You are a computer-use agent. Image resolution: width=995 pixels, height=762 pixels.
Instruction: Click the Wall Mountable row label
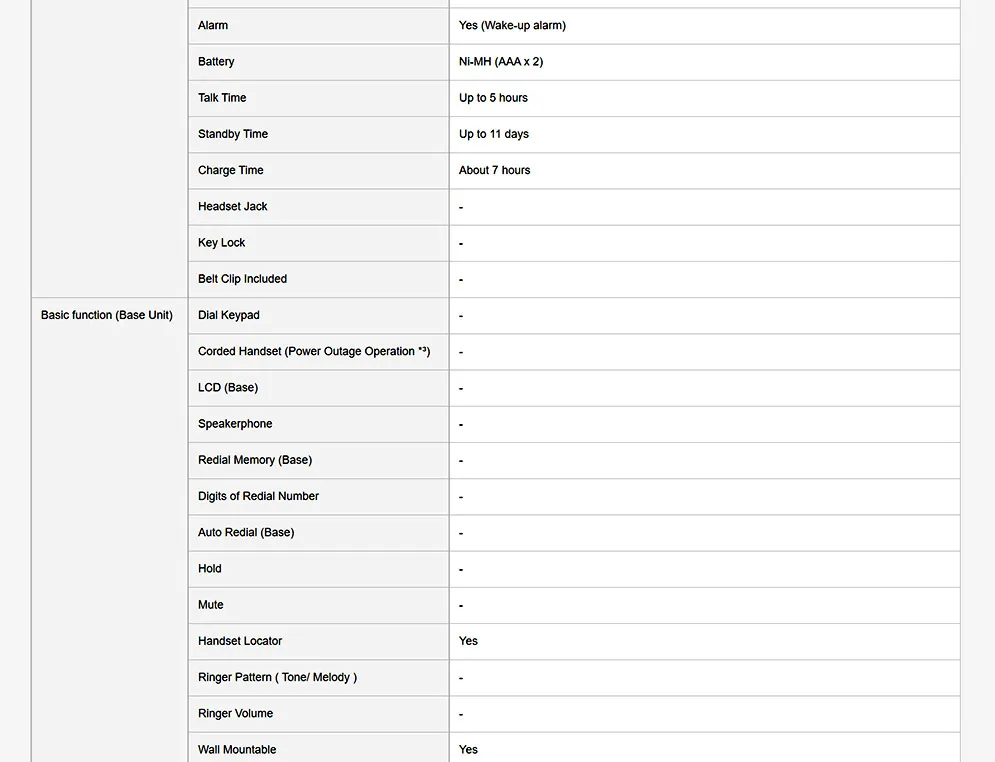pyautogui.click(x=237, y=749)
